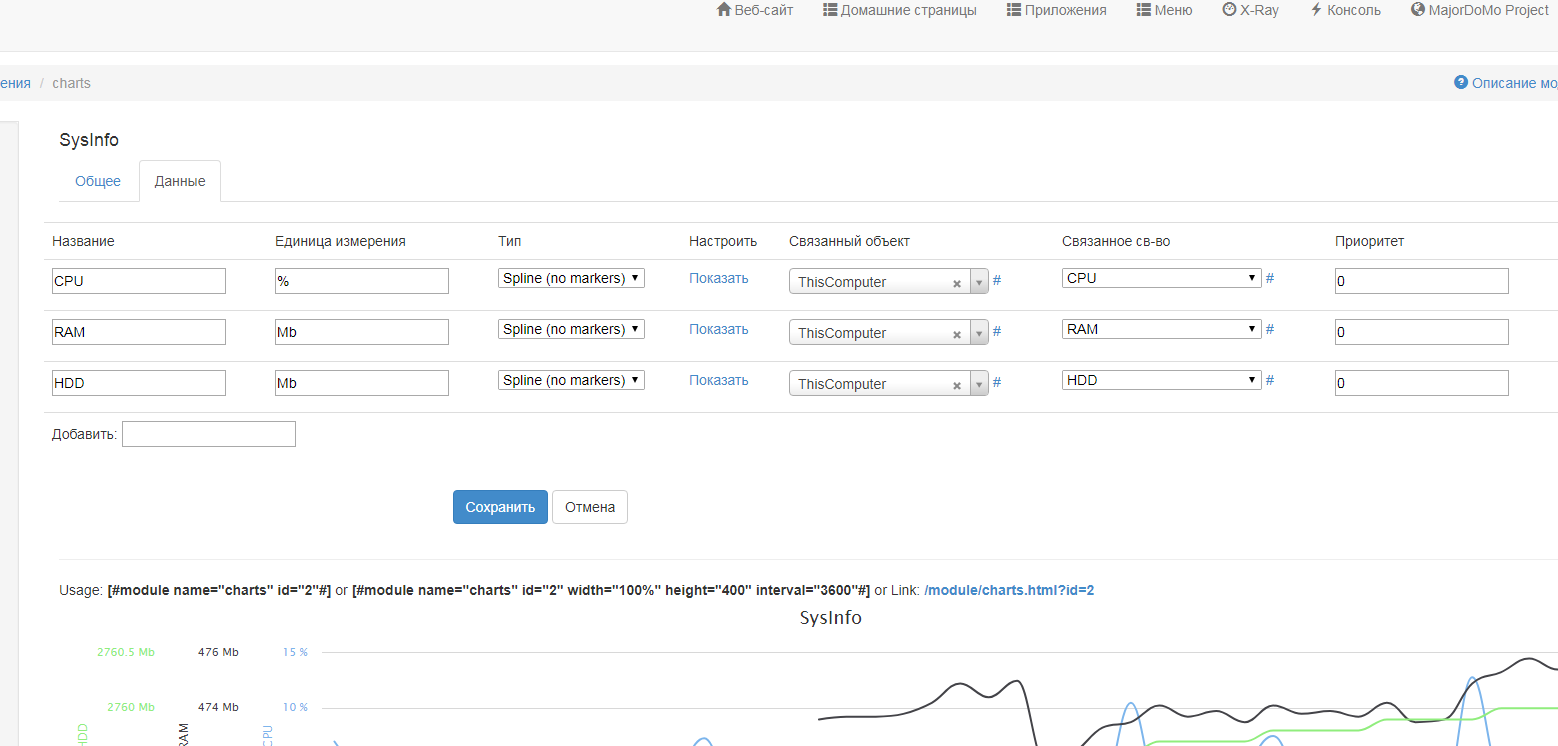Screen dimensions: 1558x746
Task: Click the Сохранить button
Action: click(x=500, y=507)
